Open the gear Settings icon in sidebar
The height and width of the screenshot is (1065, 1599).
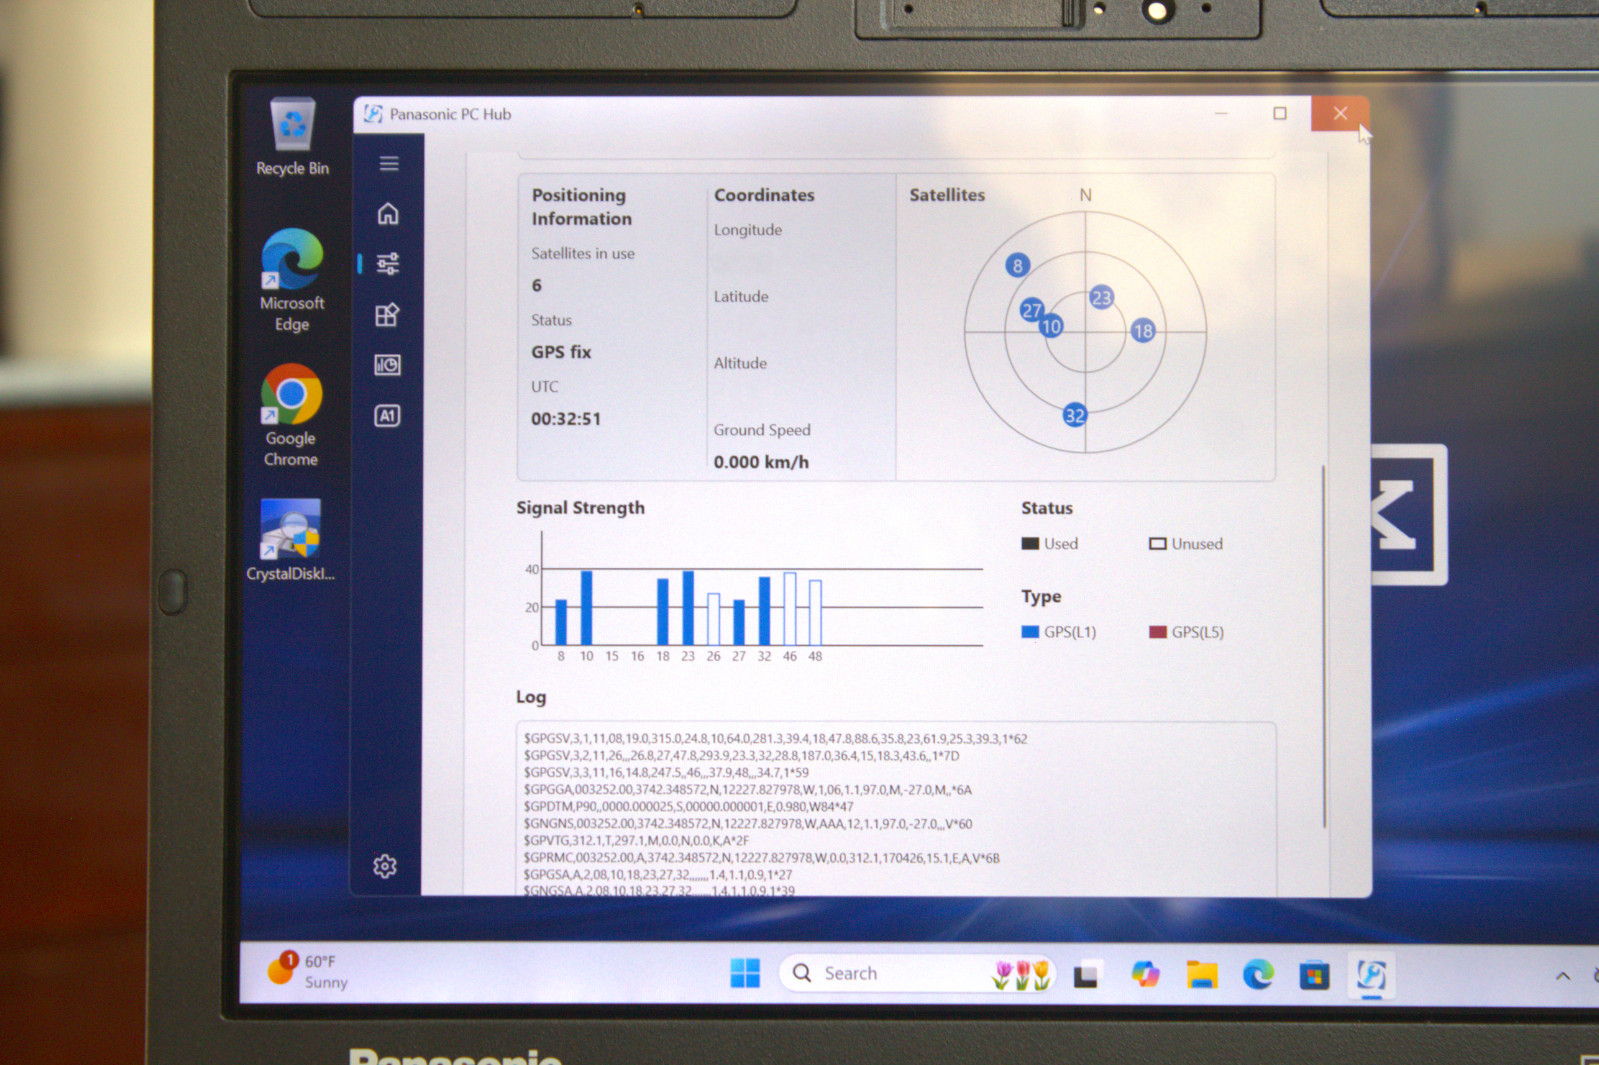385,866
